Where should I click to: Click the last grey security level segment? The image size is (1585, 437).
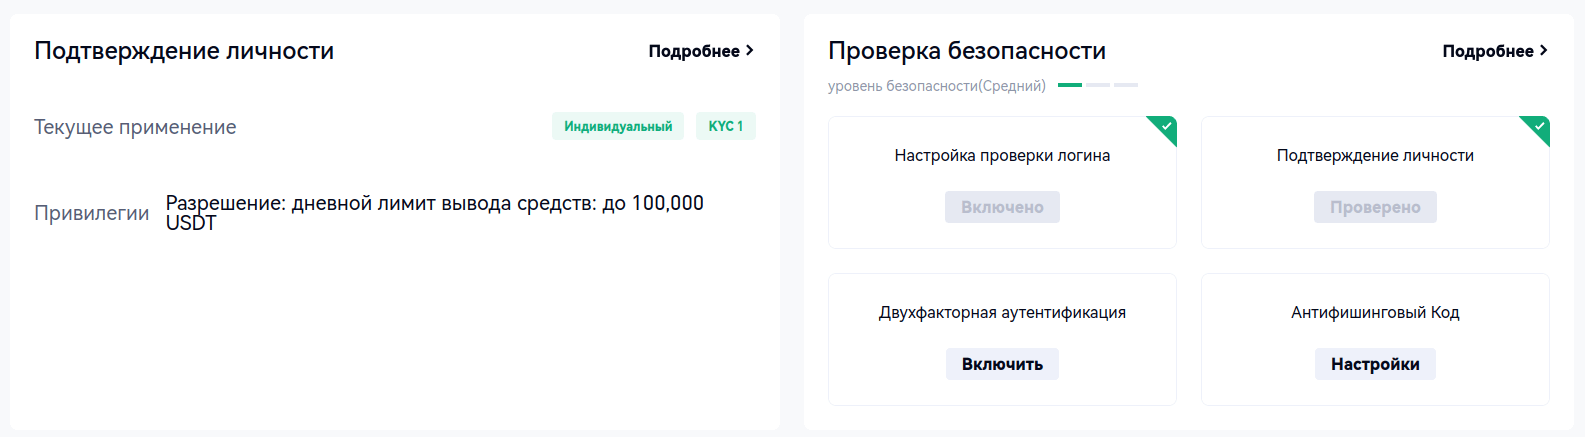[x=1126, y=85]
